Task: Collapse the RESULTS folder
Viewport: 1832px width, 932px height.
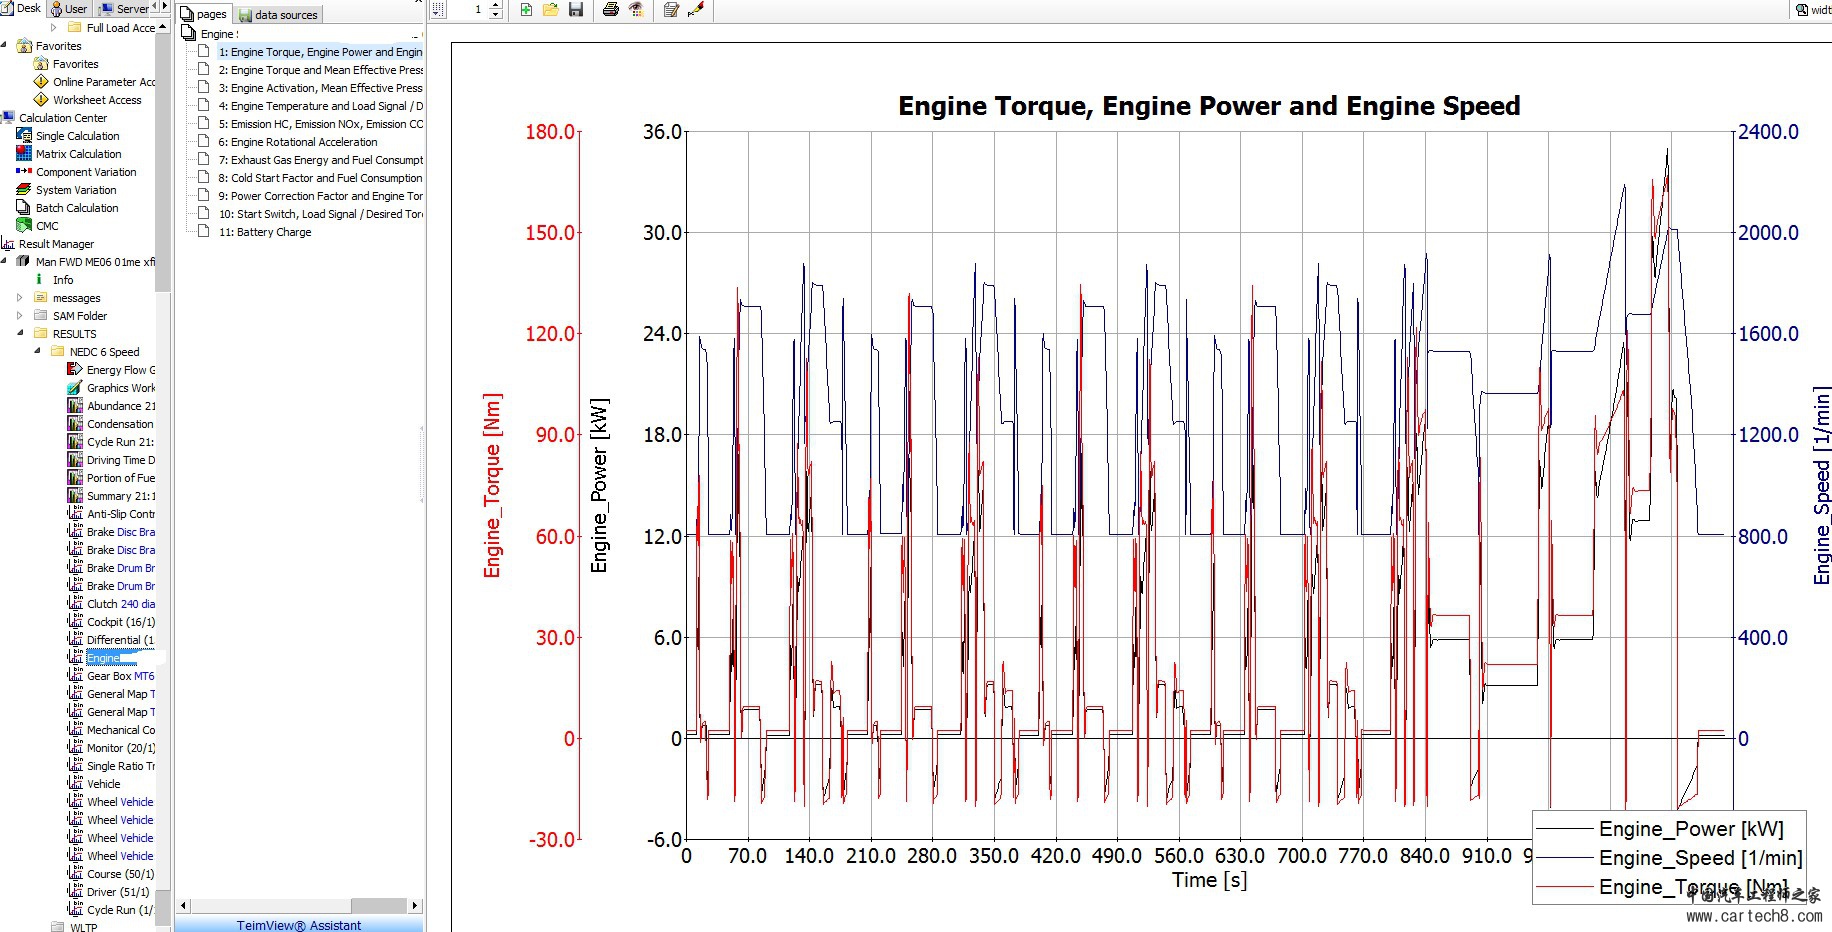Action: (20, 334)
